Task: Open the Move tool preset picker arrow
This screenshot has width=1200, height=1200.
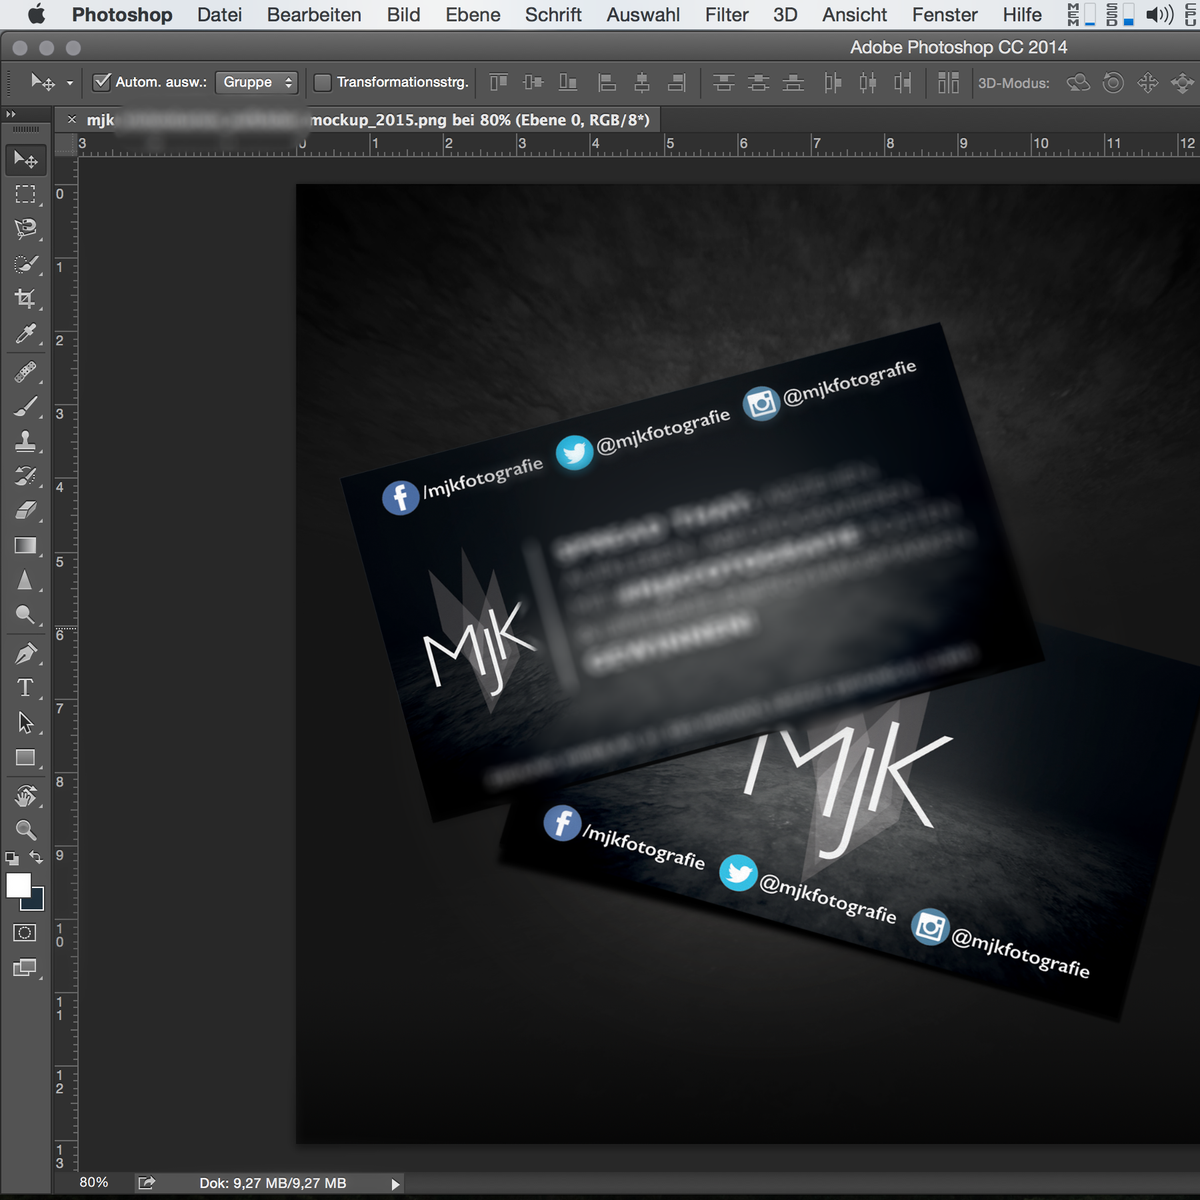Action: (x=69, y=83)
